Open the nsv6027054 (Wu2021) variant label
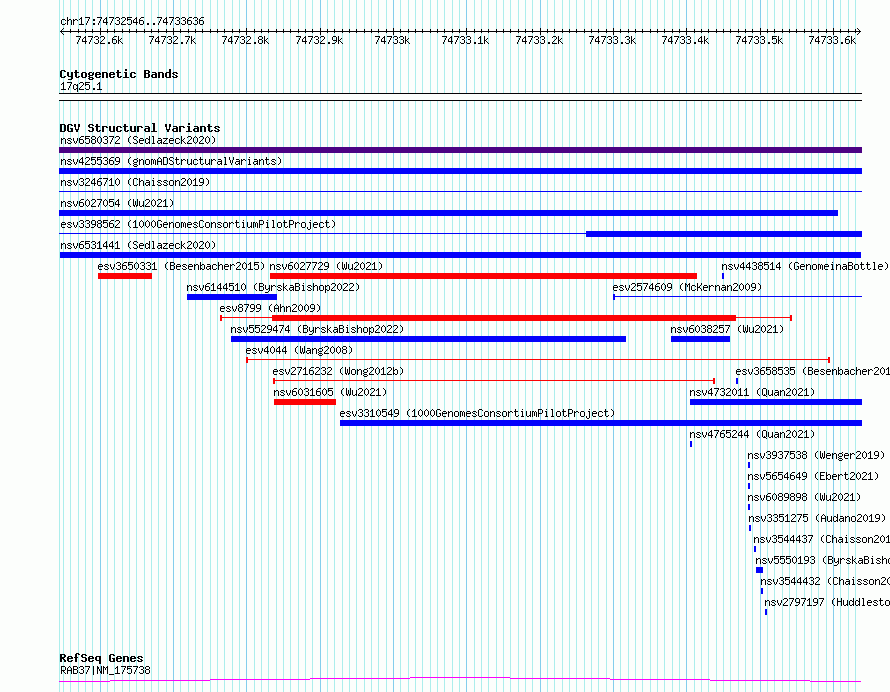Viewport: 890px width, 692px height. click(117, 203)
